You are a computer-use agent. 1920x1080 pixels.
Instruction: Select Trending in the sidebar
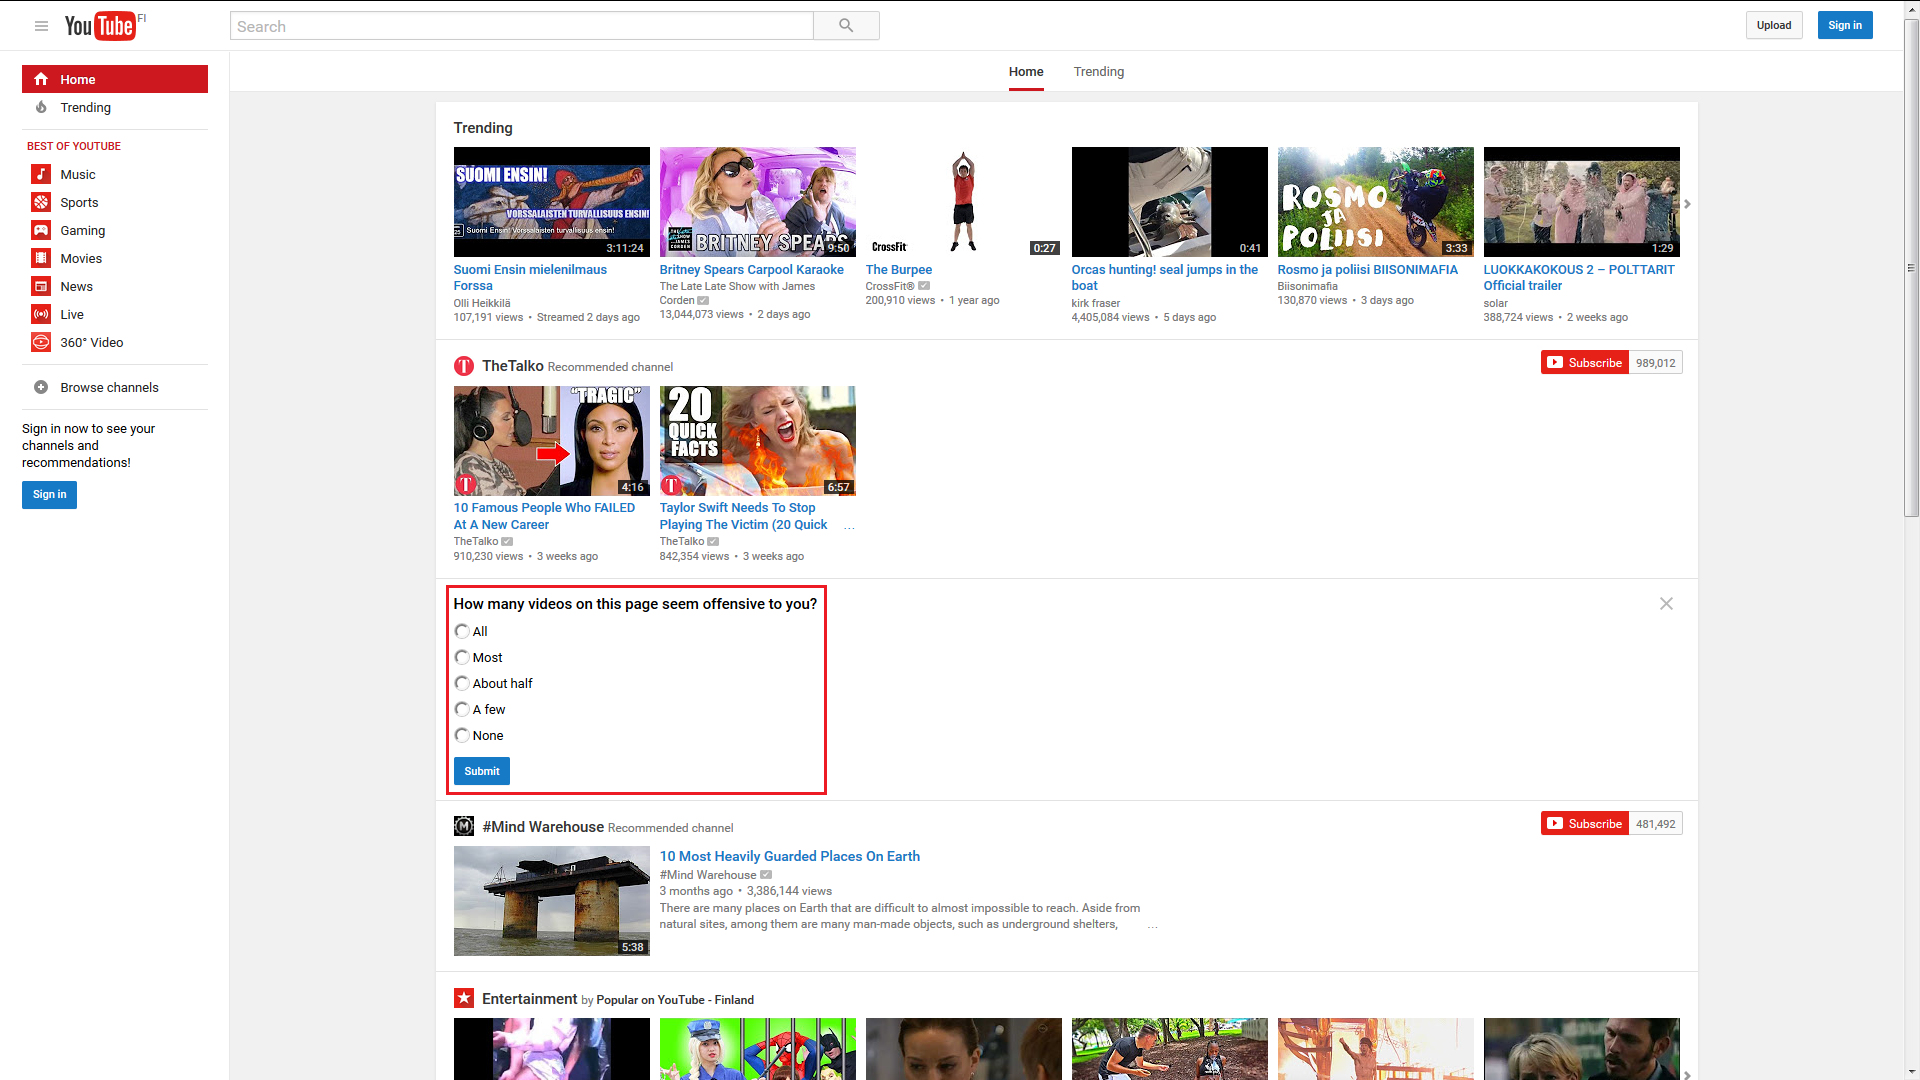tap(115, 107)
